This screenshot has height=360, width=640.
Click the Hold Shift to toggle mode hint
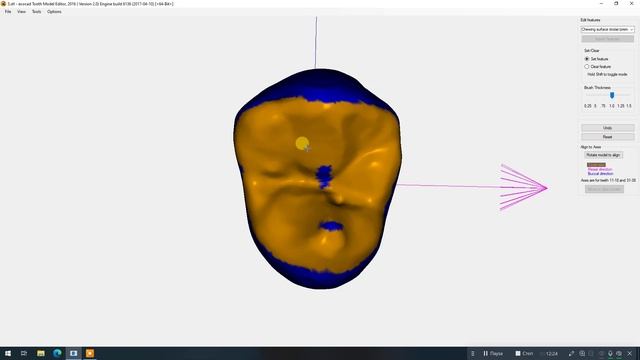point(607,74)
